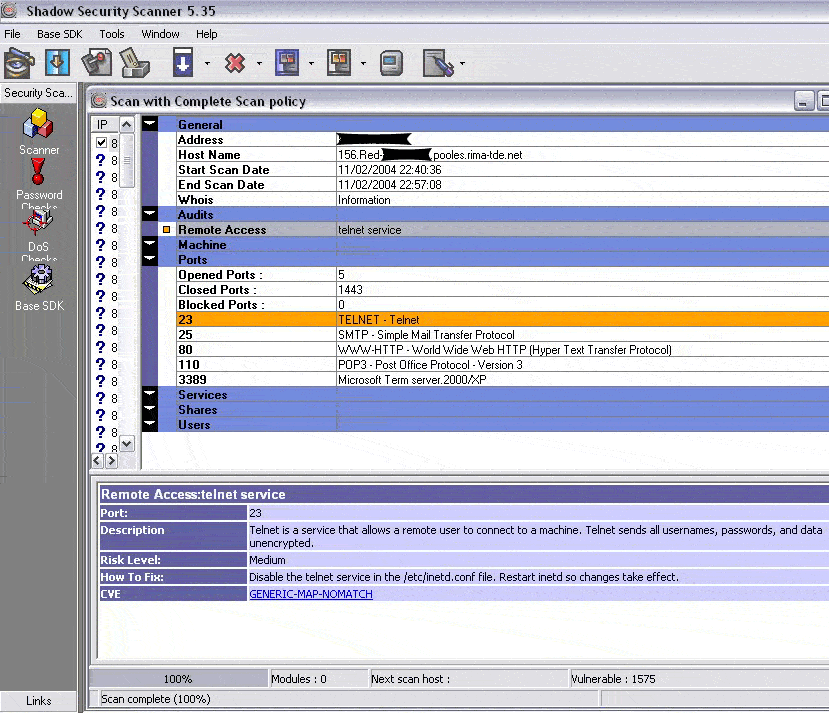
Task: Click the orange square Remote Access audit marker
Action: click(x=167, y=230)
